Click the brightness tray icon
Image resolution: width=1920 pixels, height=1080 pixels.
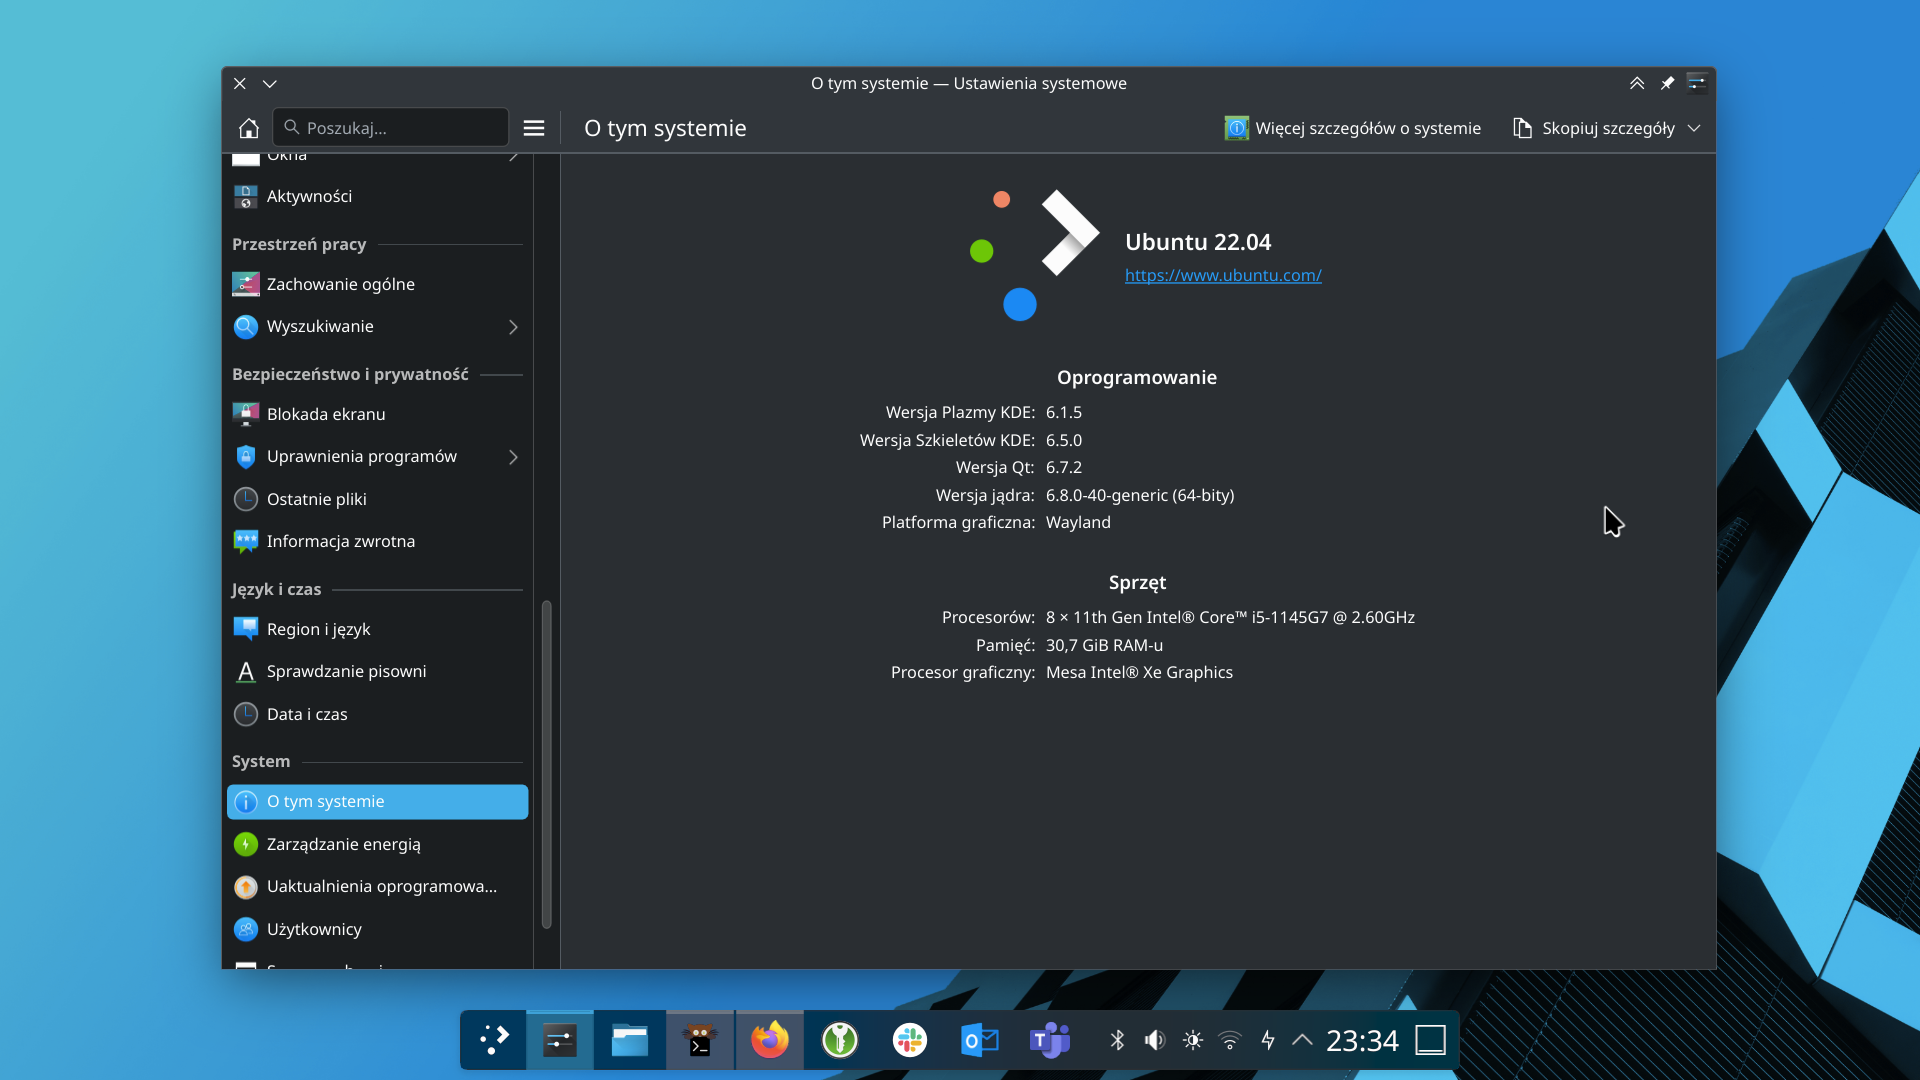(1193, 1040)
